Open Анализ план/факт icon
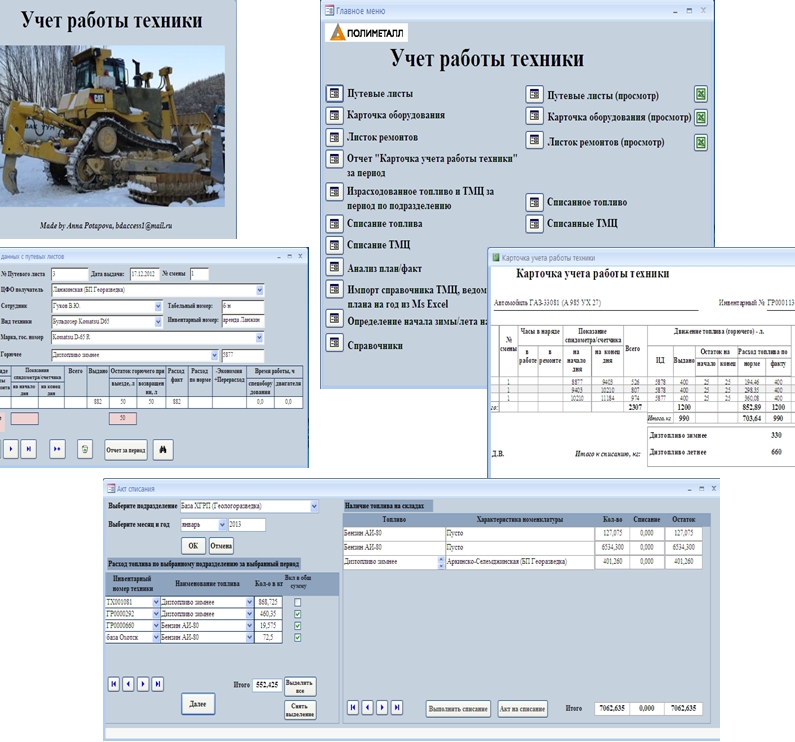Image resolution: width=795 pixels, height=742 pixels. click(334, 267)
